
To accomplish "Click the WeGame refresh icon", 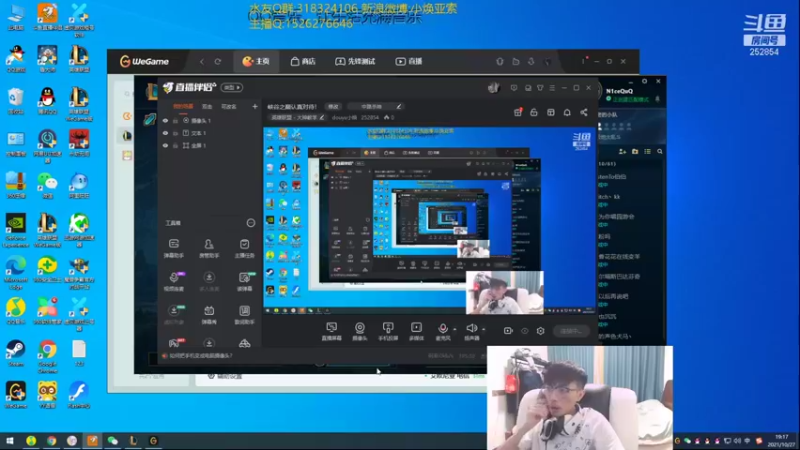I will 218,61.
